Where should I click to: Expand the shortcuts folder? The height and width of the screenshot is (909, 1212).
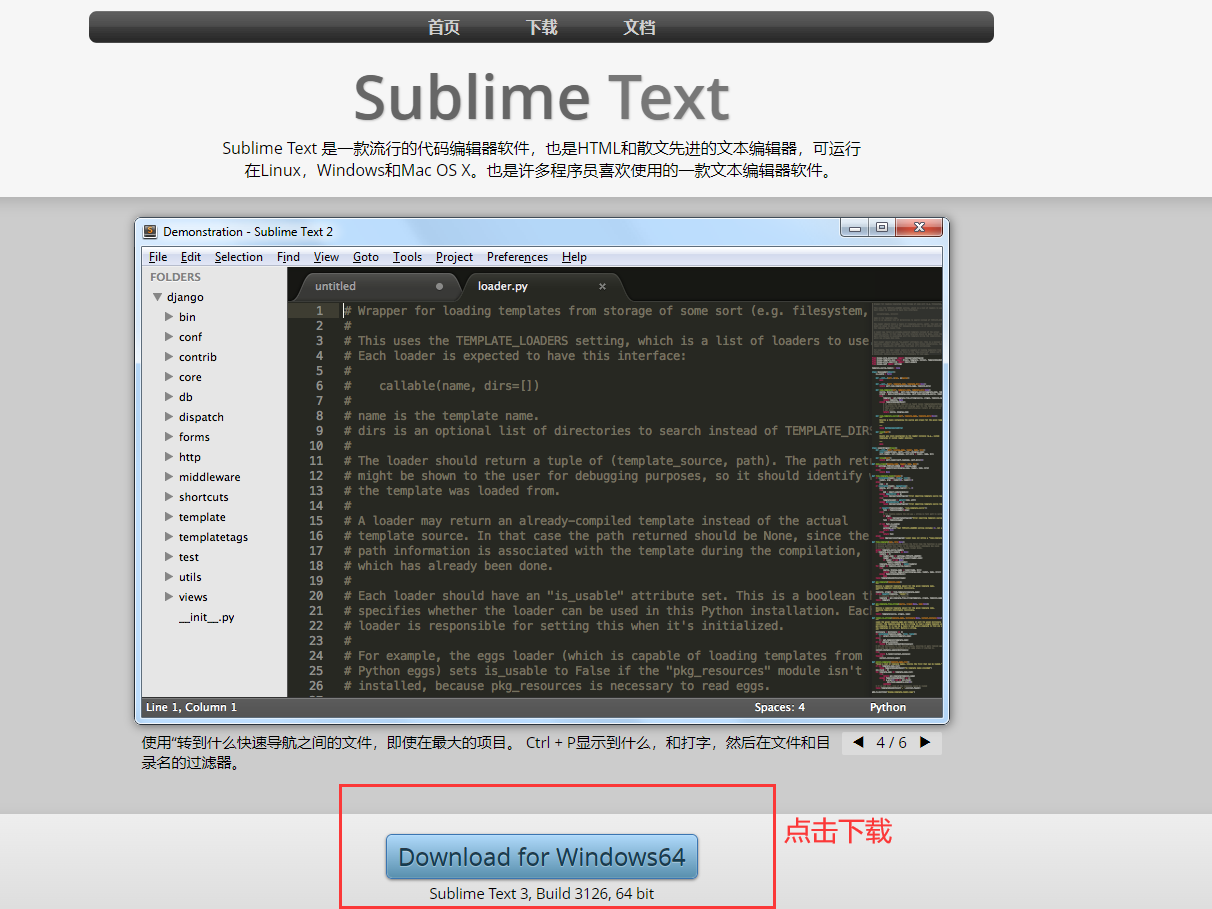tap(169, 497)
